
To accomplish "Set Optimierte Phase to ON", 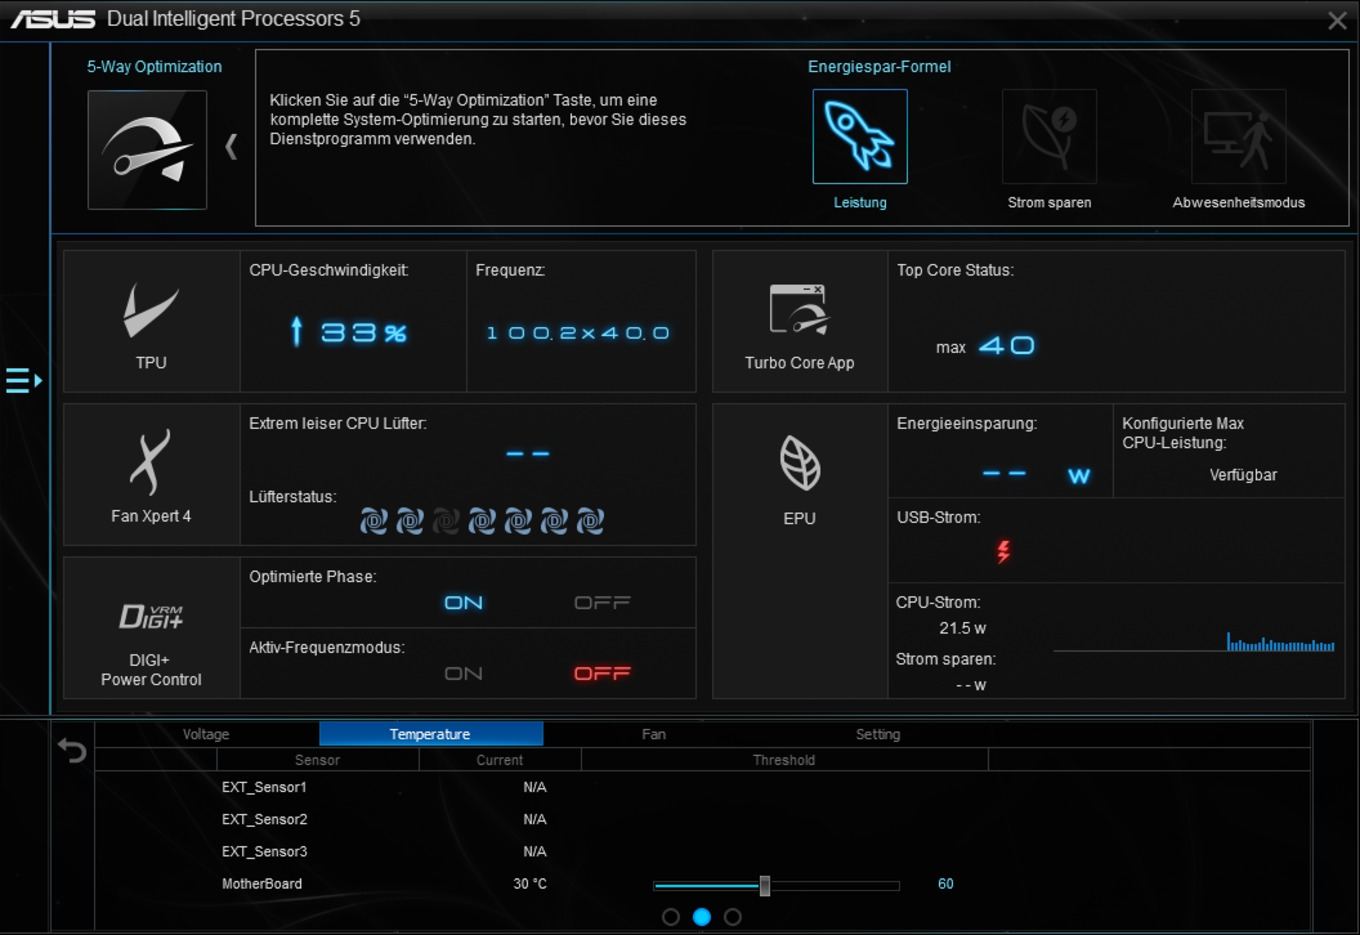I will click(x=463, y=603).
